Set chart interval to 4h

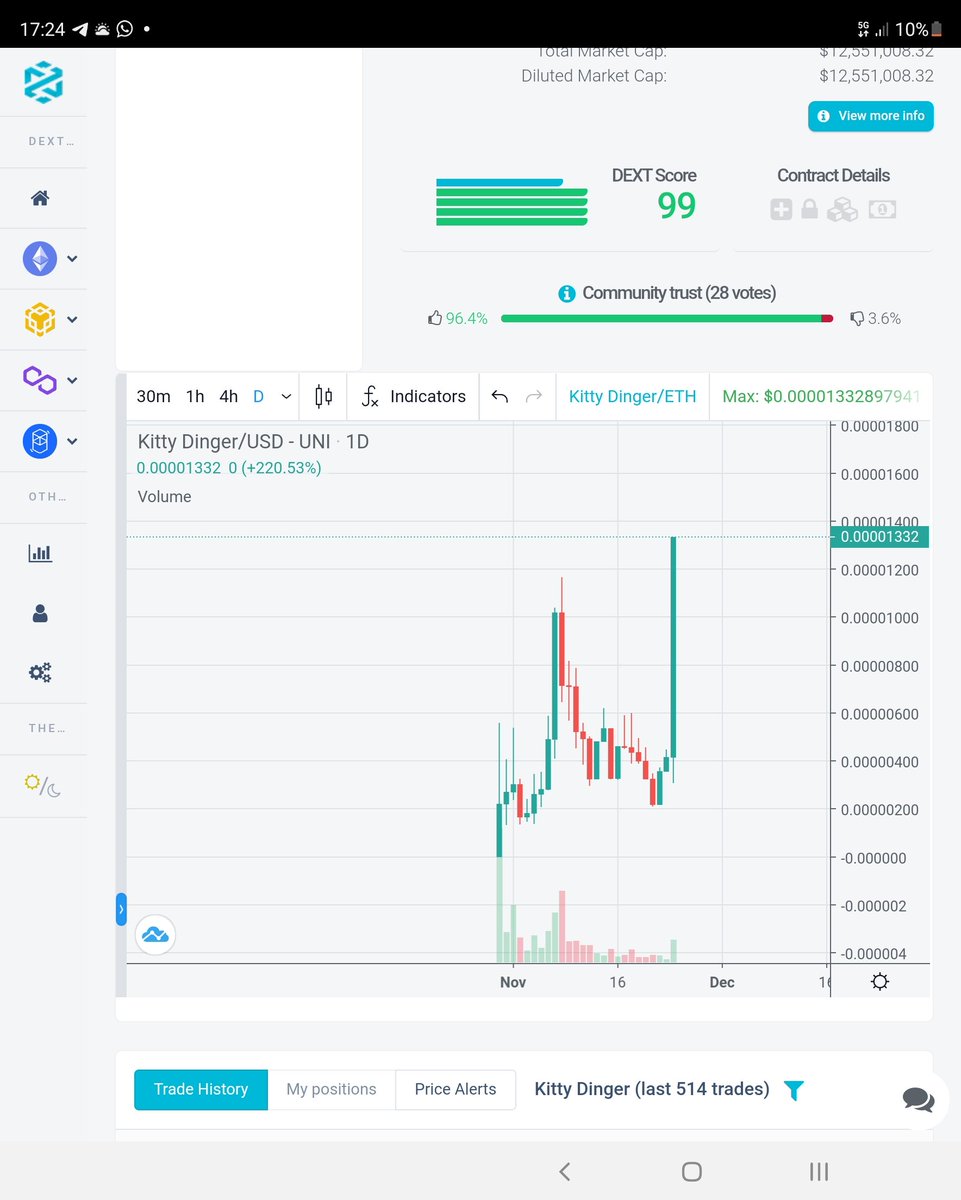(229, 396)
